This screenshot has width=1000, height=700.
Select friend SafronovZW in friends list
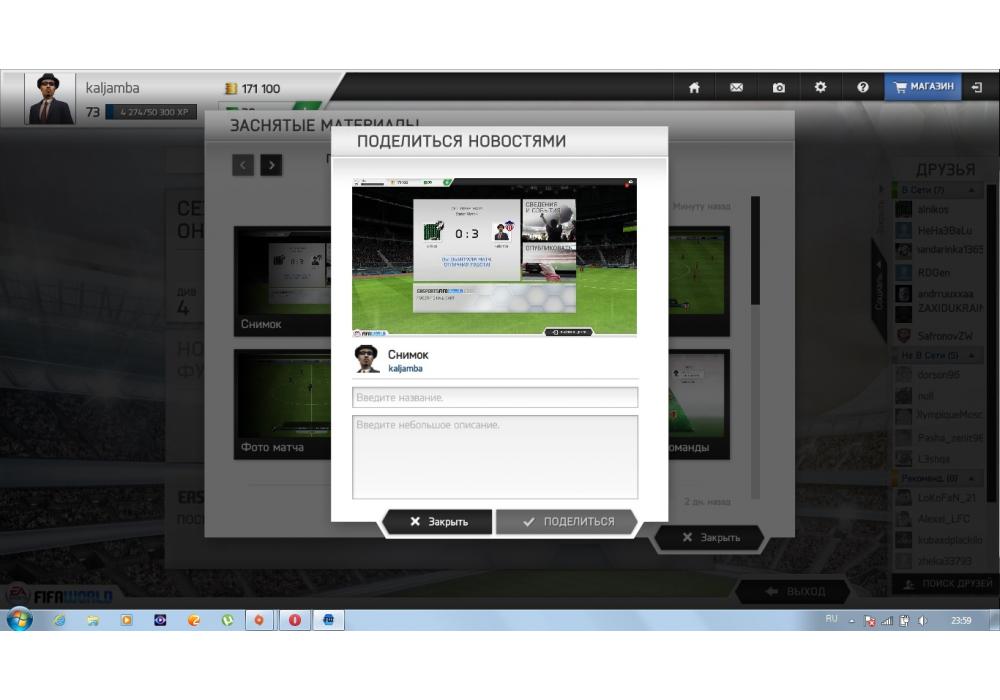tap(939, 335)
